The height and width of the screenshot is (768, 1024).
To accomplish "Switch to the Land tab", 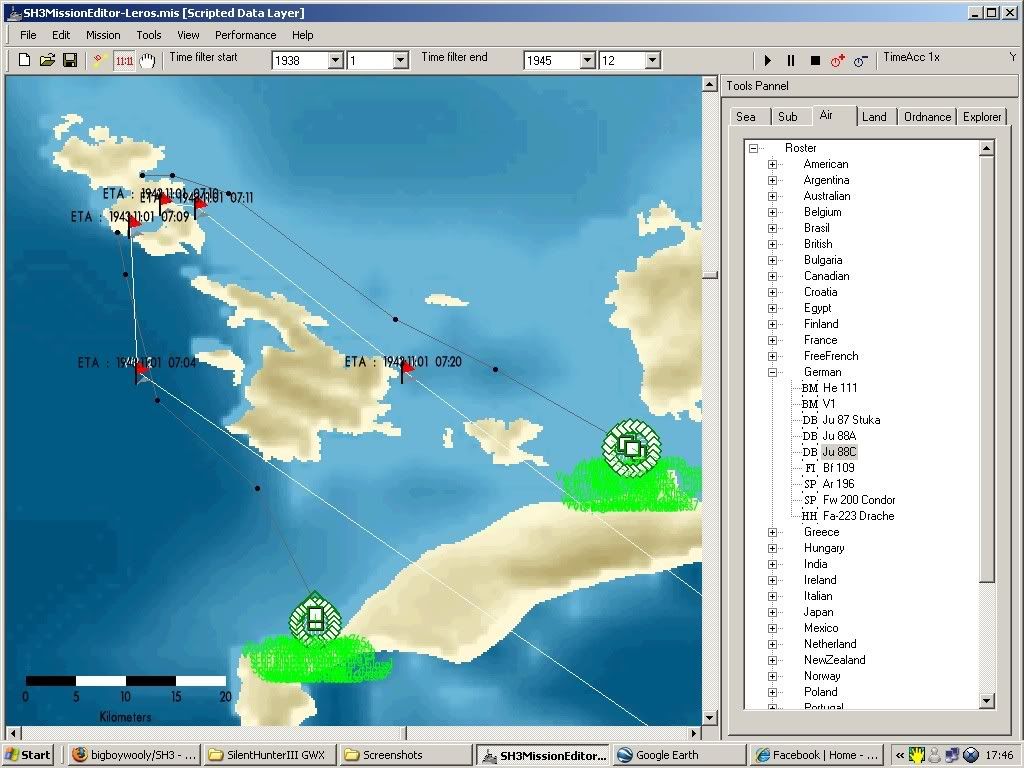I will pos(874,117).
